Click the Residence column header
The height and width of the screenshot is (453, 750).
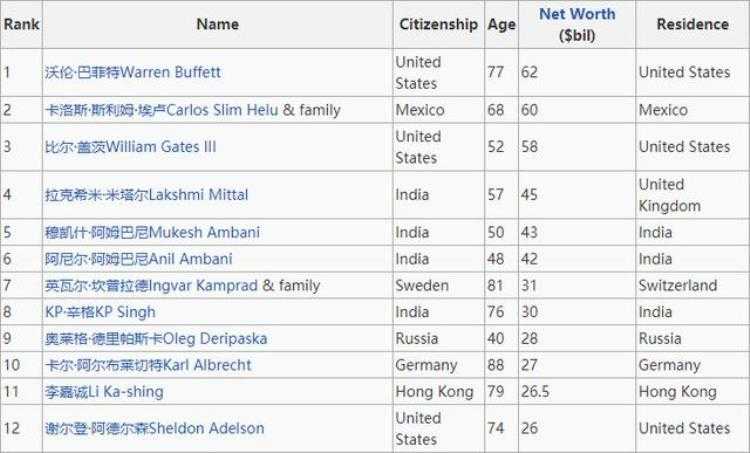[x=692, y=24]
